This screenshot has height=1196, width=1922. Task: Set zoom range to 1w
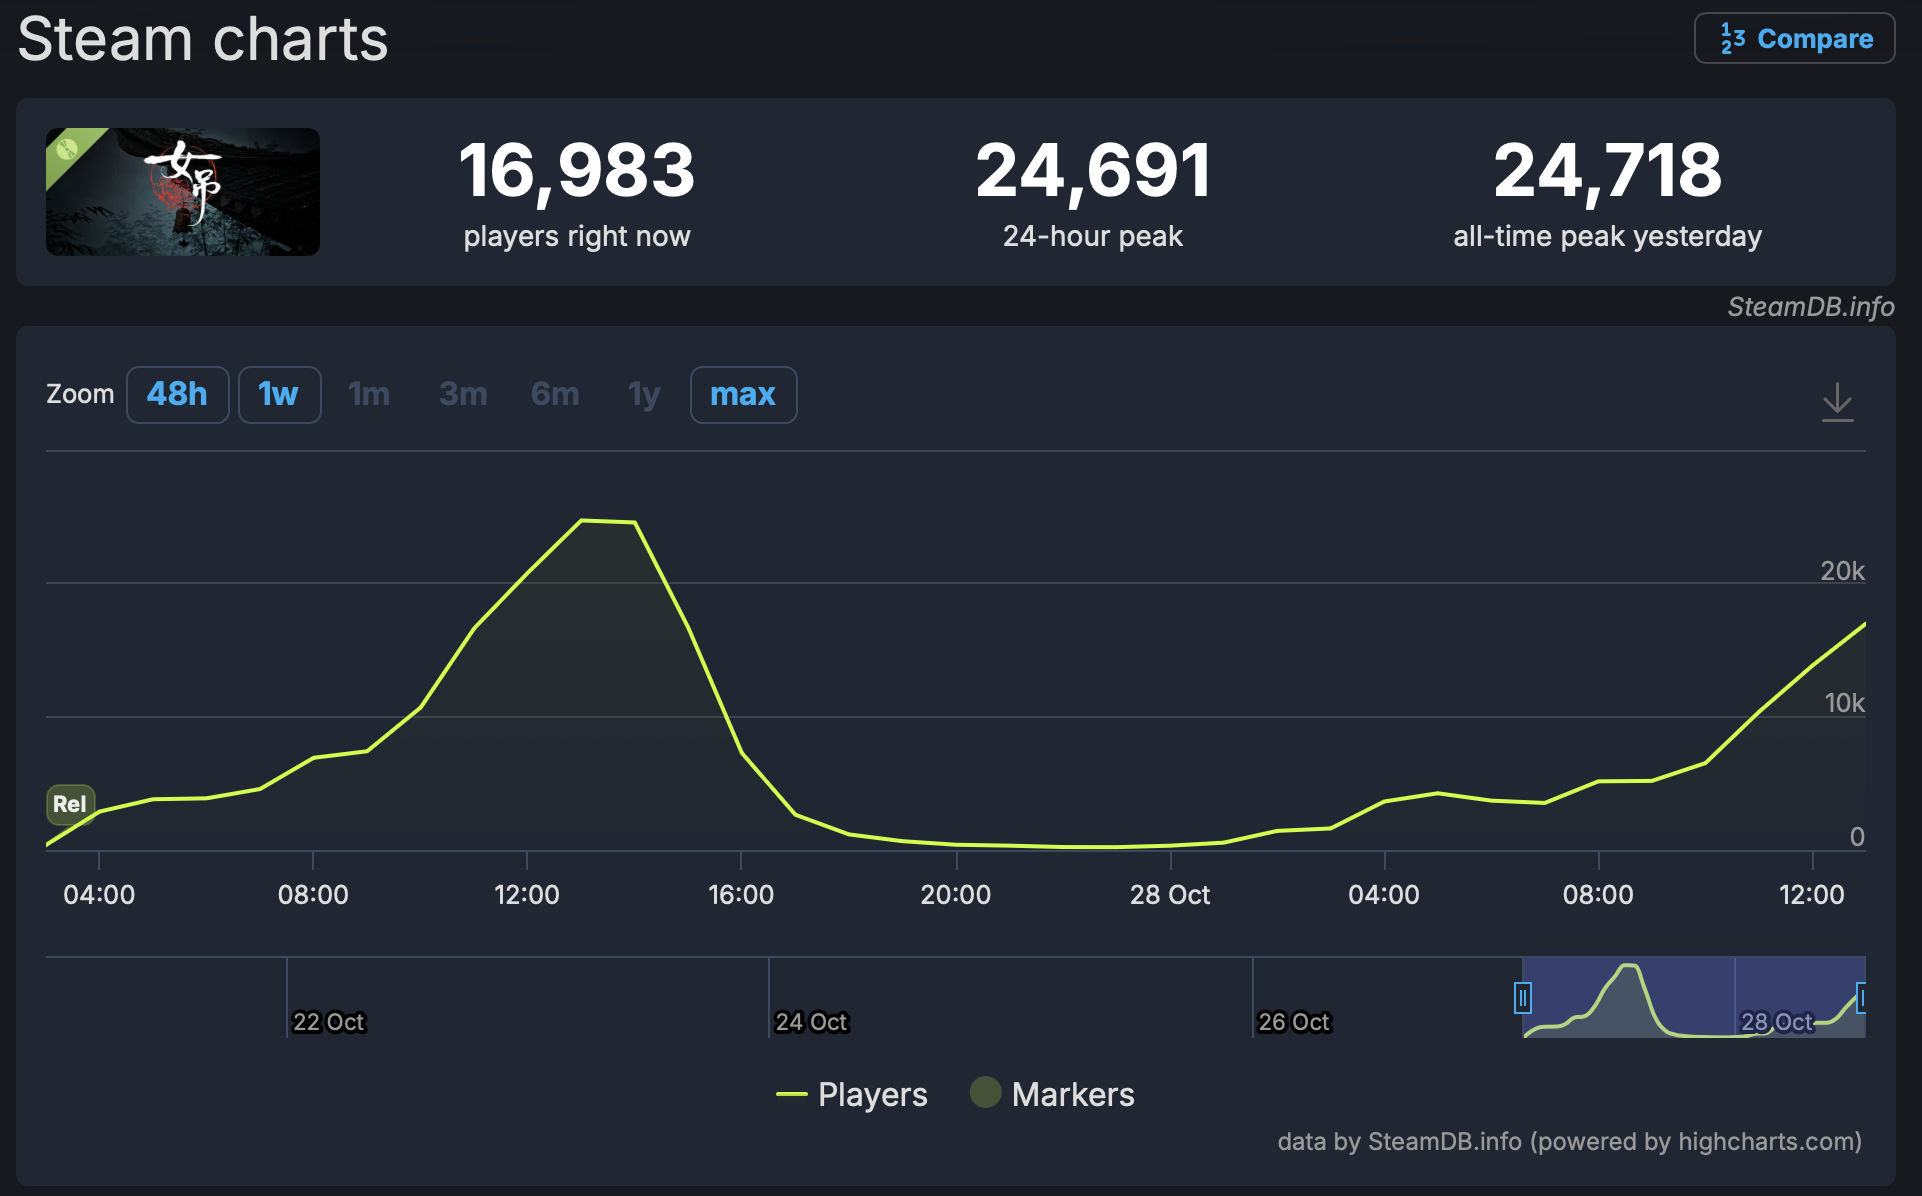279,395
